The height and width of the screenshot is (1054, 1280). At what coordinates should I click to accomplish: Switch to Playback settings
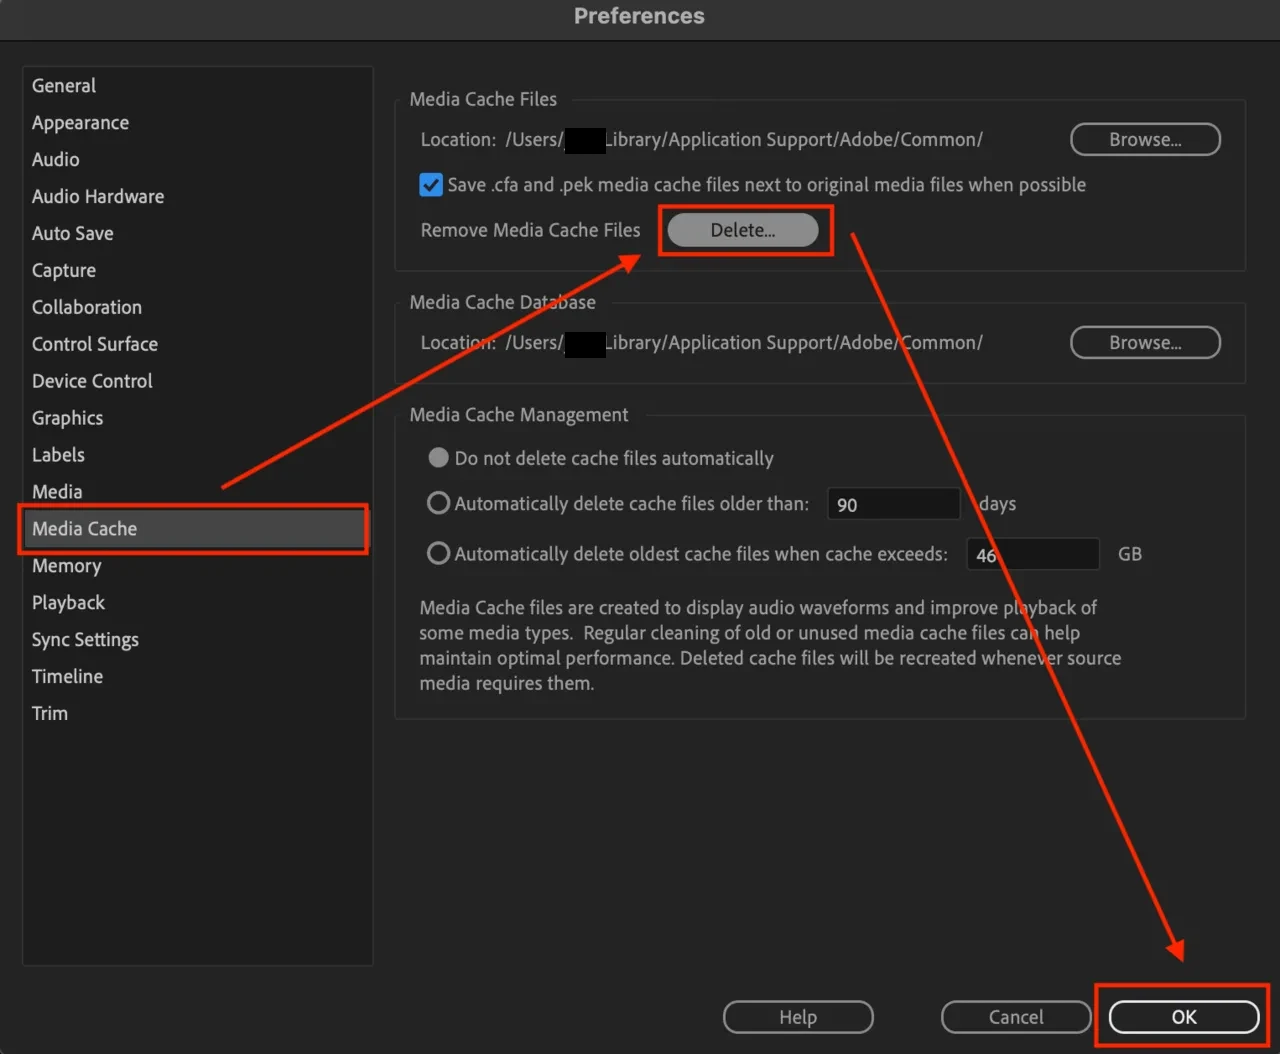coord(68,604)
